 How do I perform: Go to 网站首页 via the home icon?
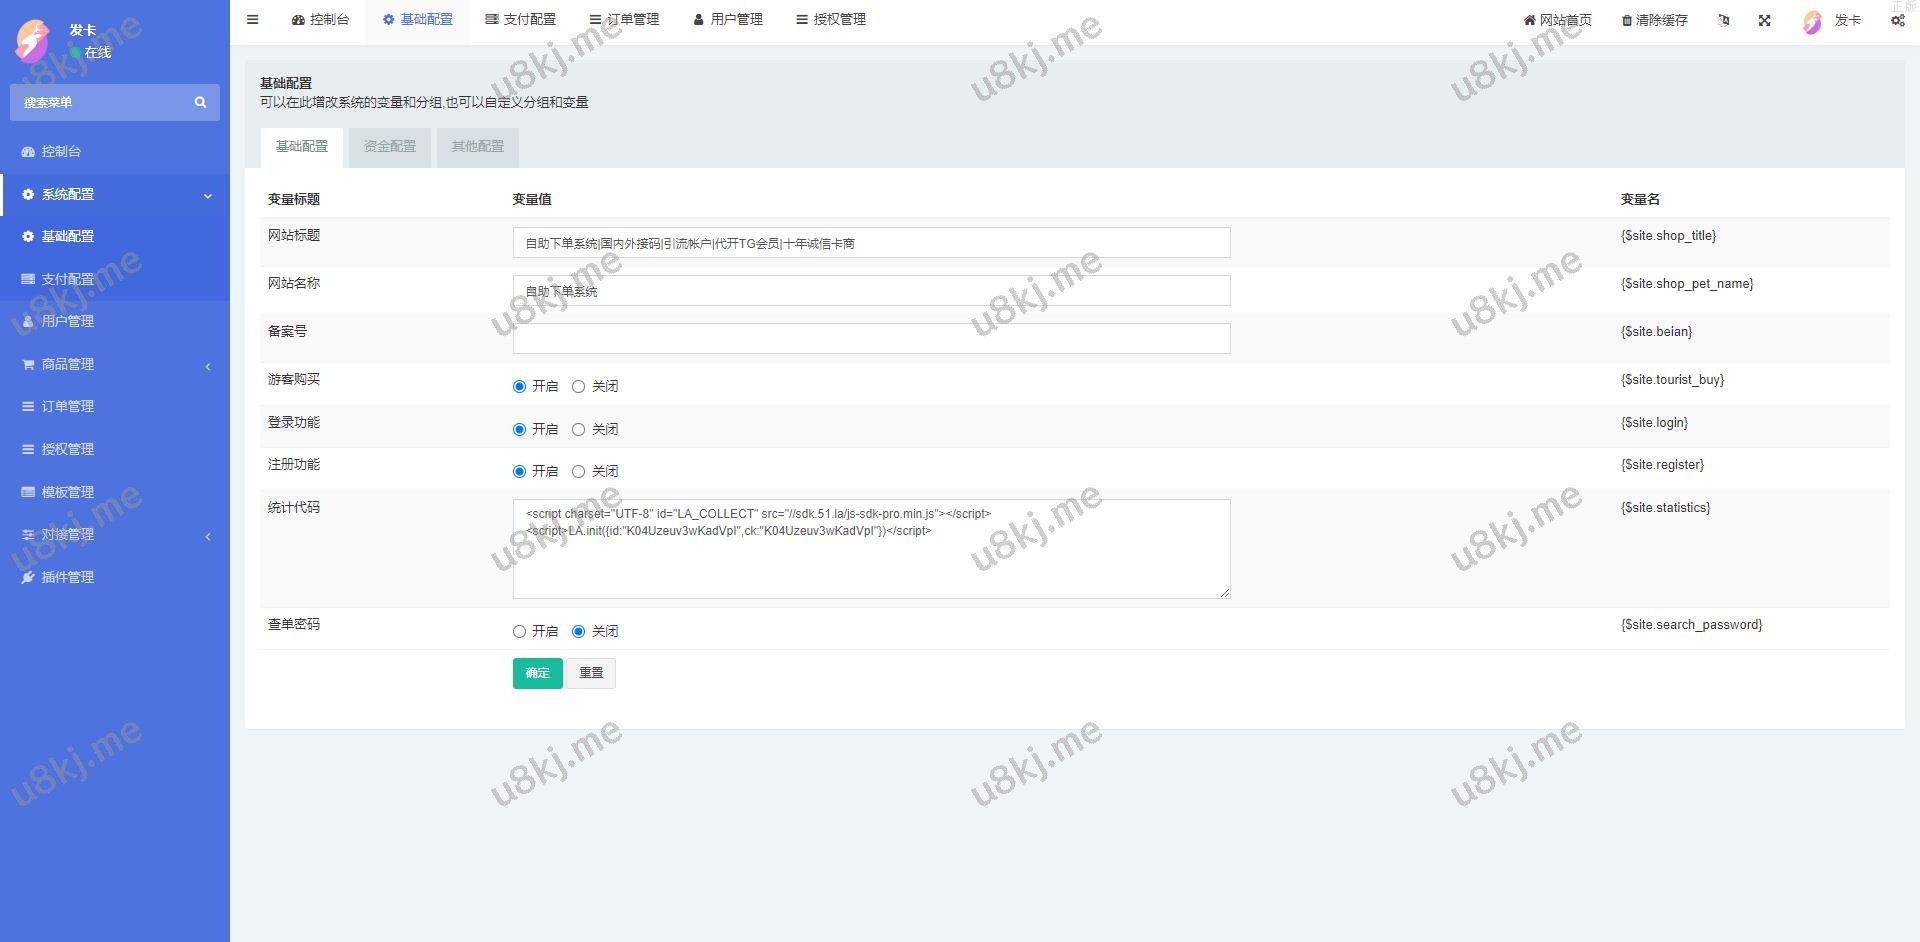[1529, 20]
